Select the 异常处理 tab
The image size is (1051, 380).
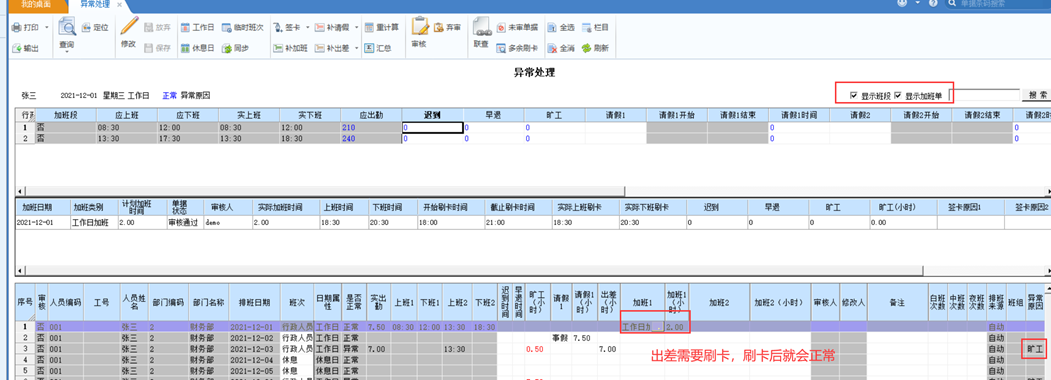click(94, 4)
